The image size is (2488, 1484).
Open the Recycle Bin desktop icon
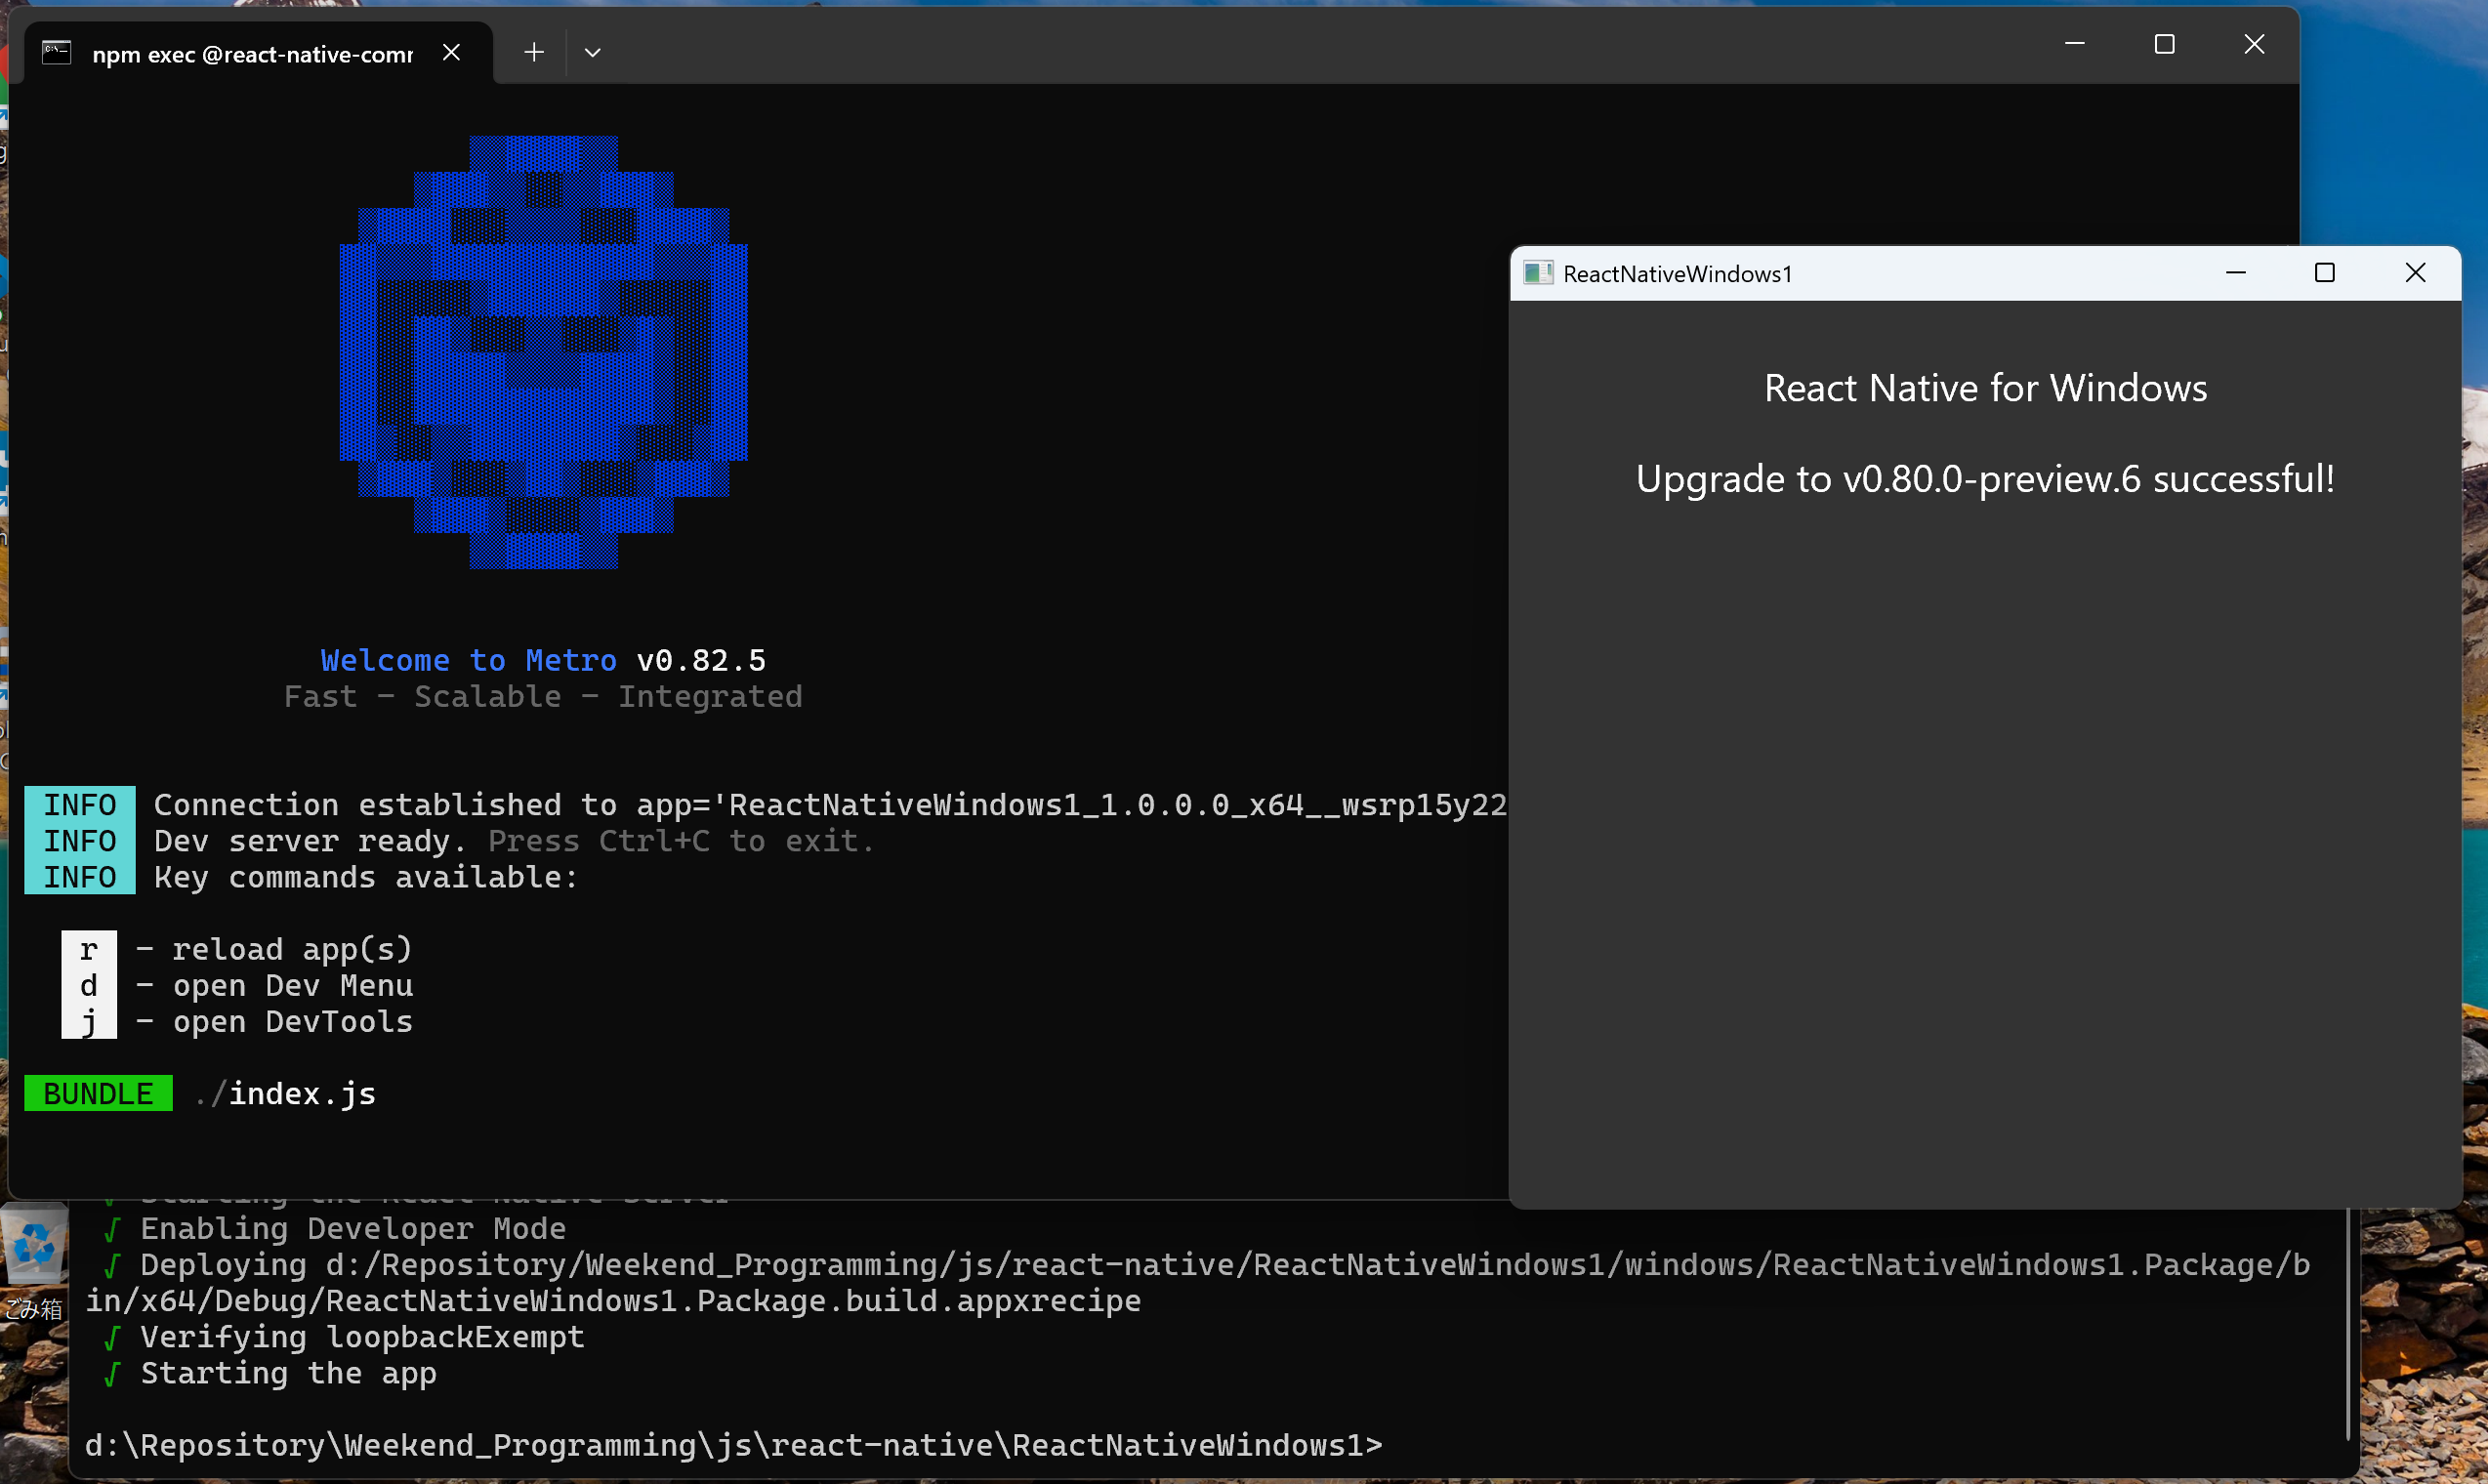(34, 1262)
